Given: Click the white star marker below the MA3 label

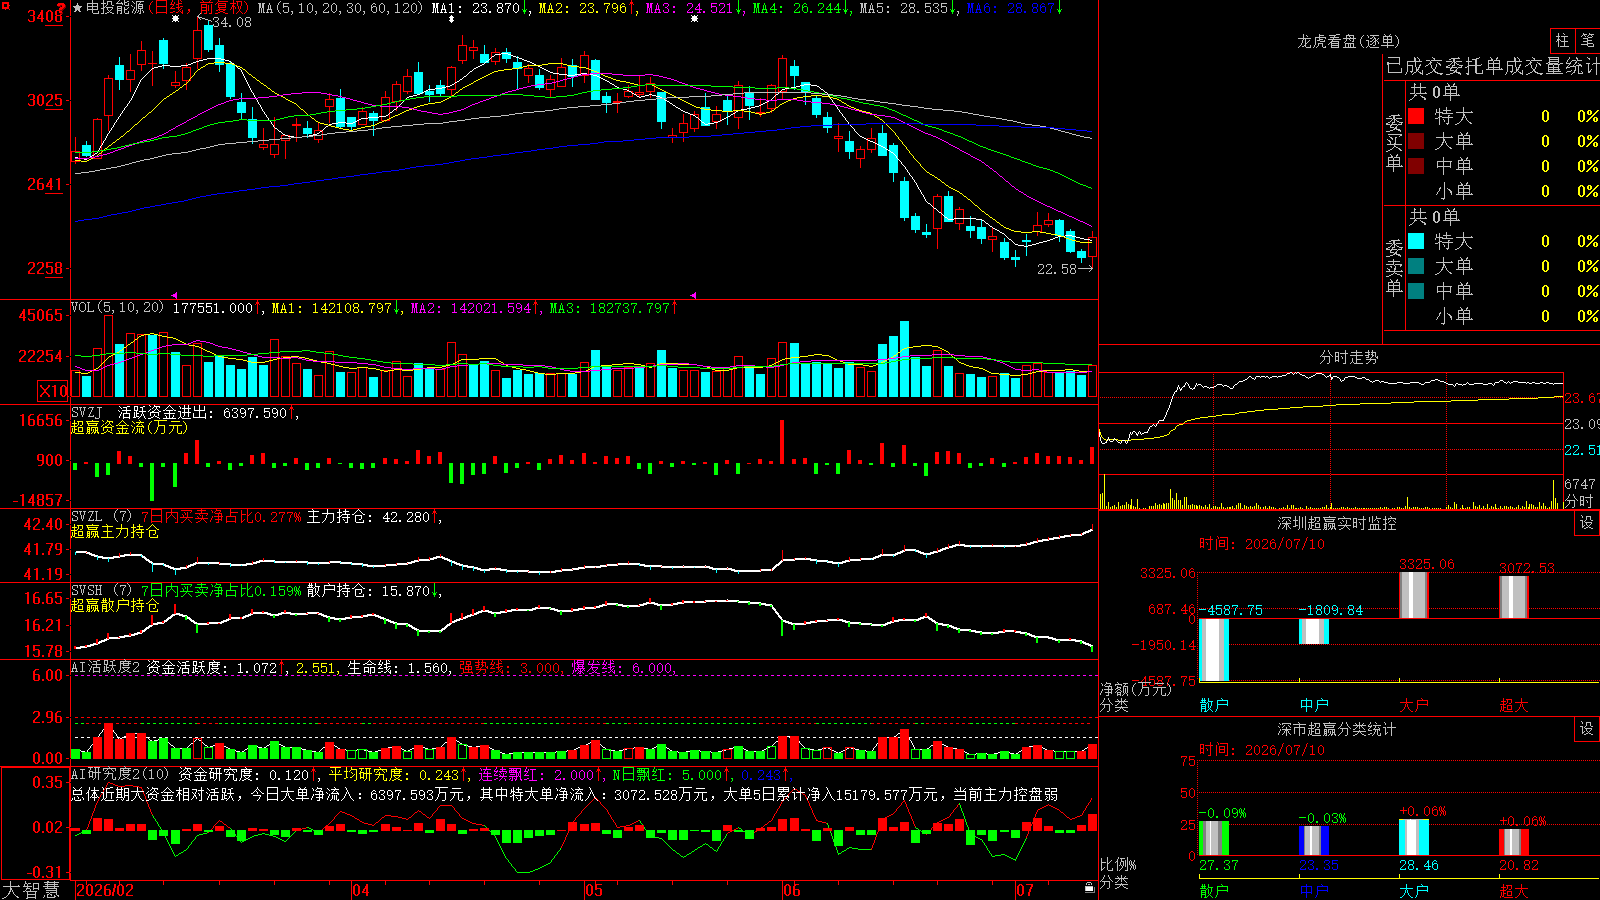Looking at the screenshot, I should [694, 19].
